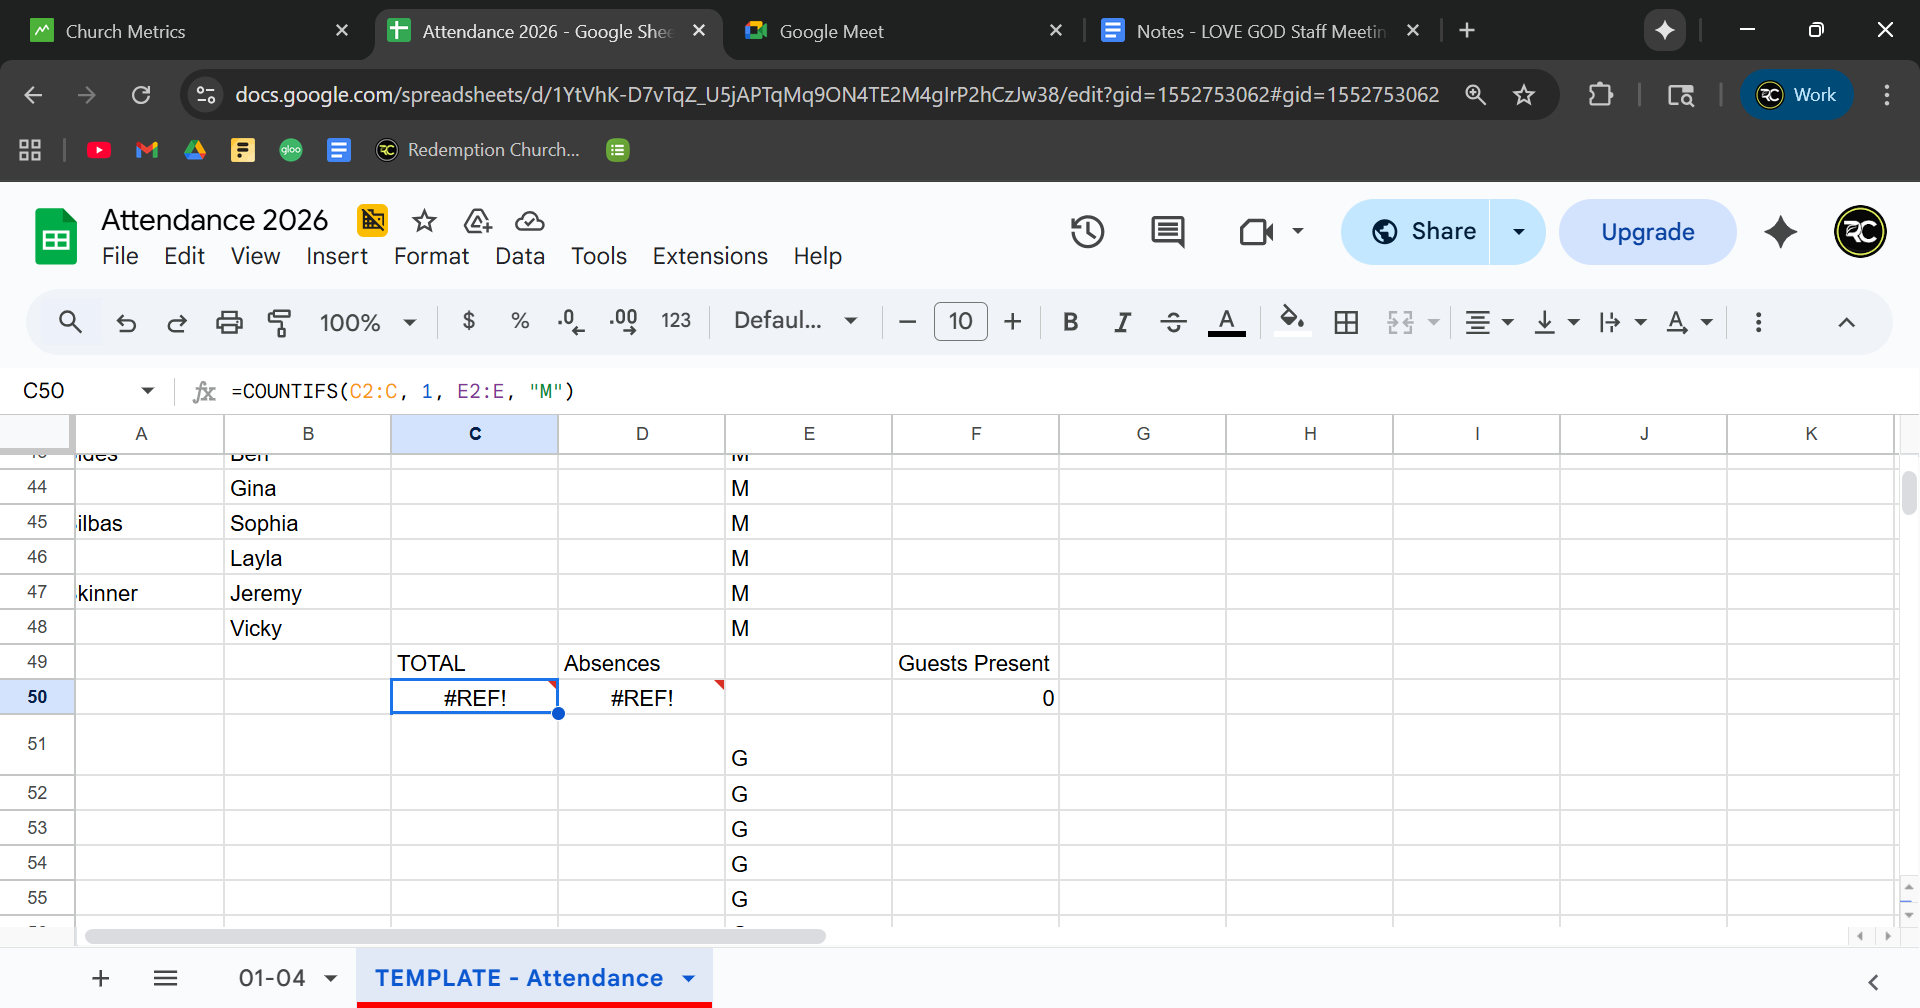Star the Attendance 2026 document

pyautogui.click(x=424, y=221)
